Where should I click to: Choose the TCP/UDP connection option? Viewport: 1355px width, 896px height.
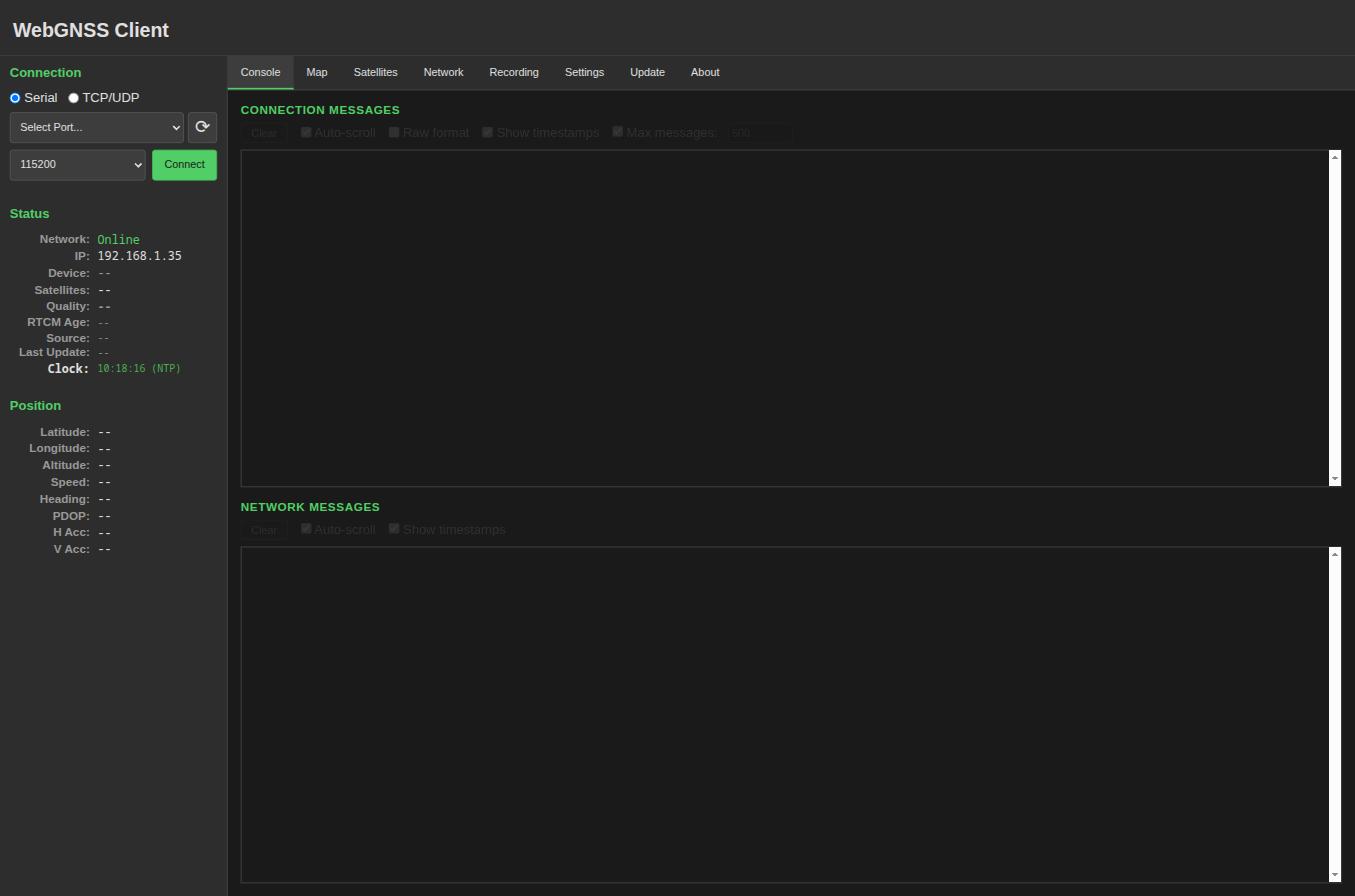pyautogui.click(x=73, y=98)
